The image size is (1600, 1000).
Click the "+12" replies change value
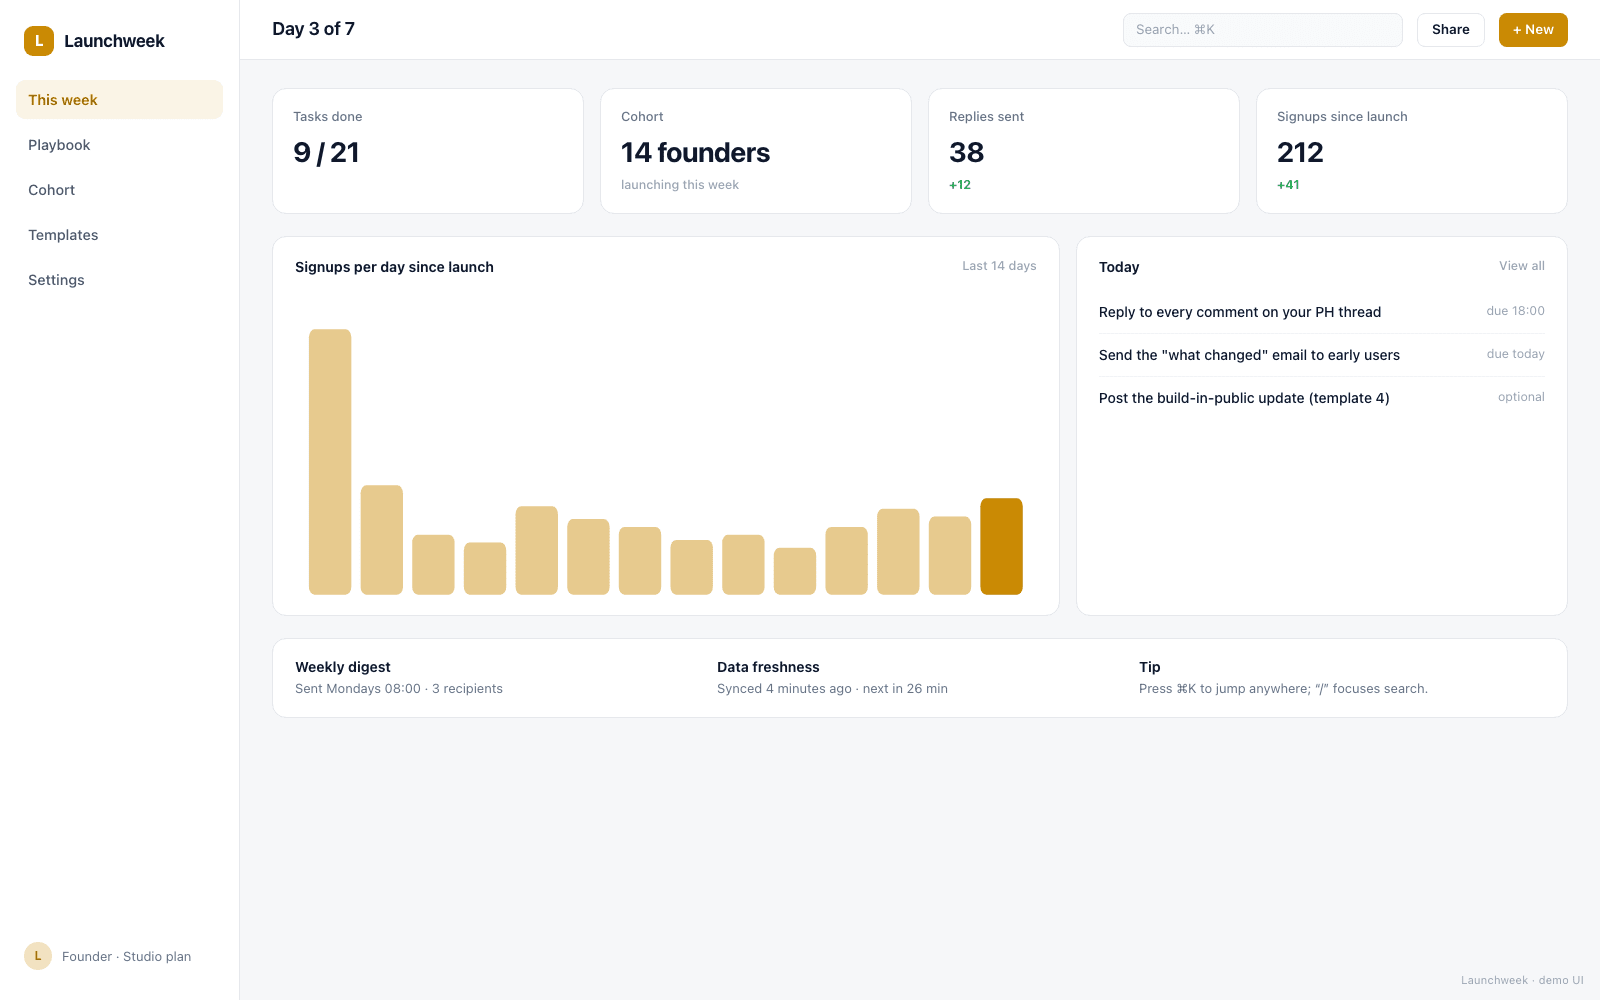(x=960, y=185)
